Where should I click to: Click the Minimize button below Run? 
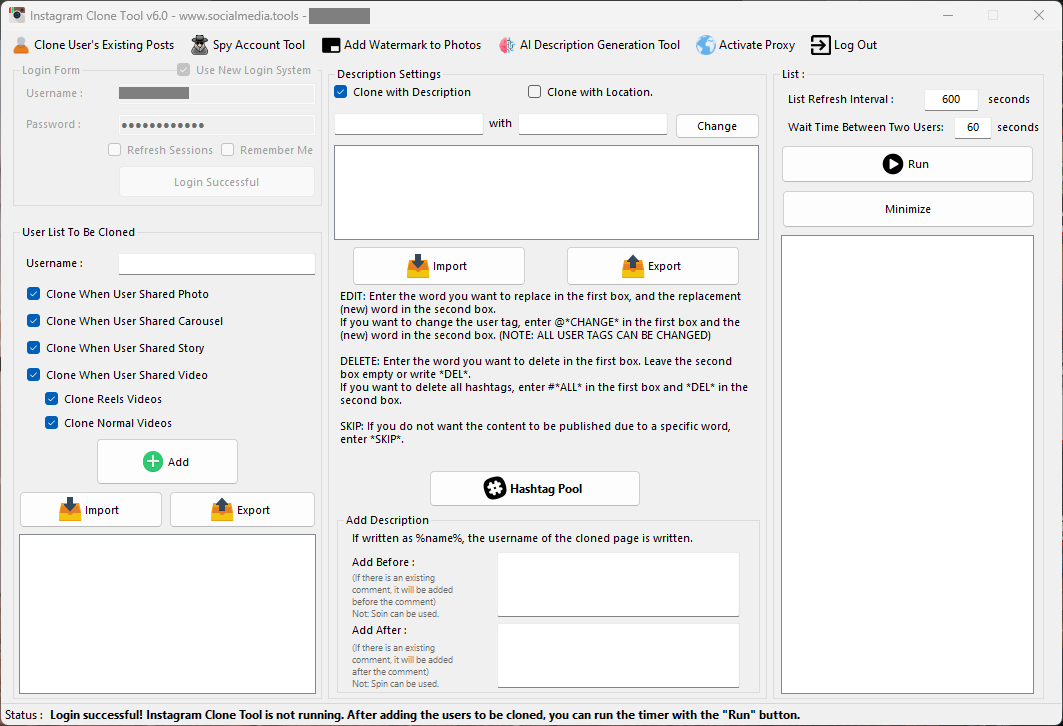click(x=908, y=209)
